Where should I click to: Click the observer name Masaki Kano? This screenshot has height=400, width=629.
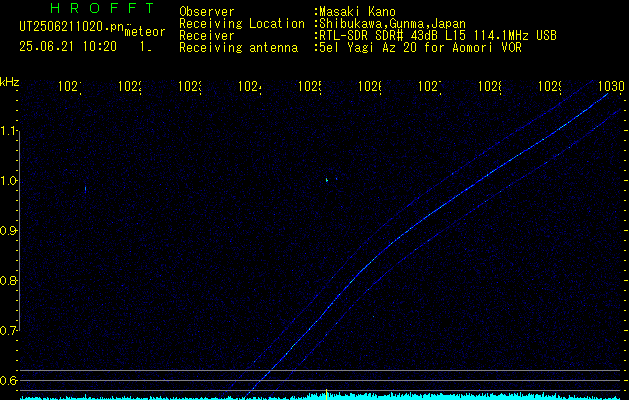coord(355,12)
